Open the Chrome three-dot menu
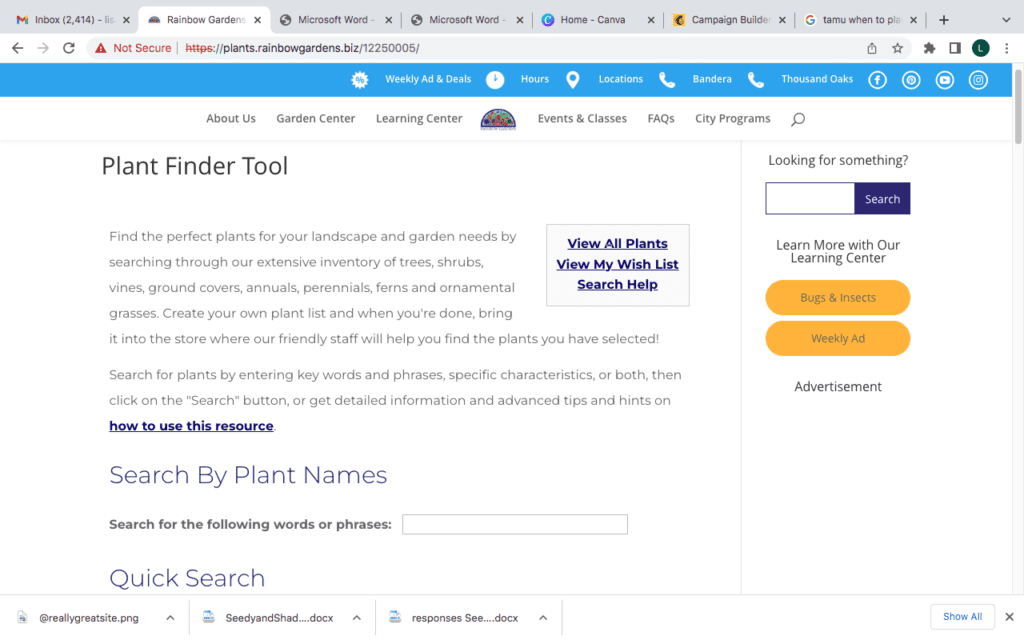Screen dimensions: 1024x640 (1007, 47)
